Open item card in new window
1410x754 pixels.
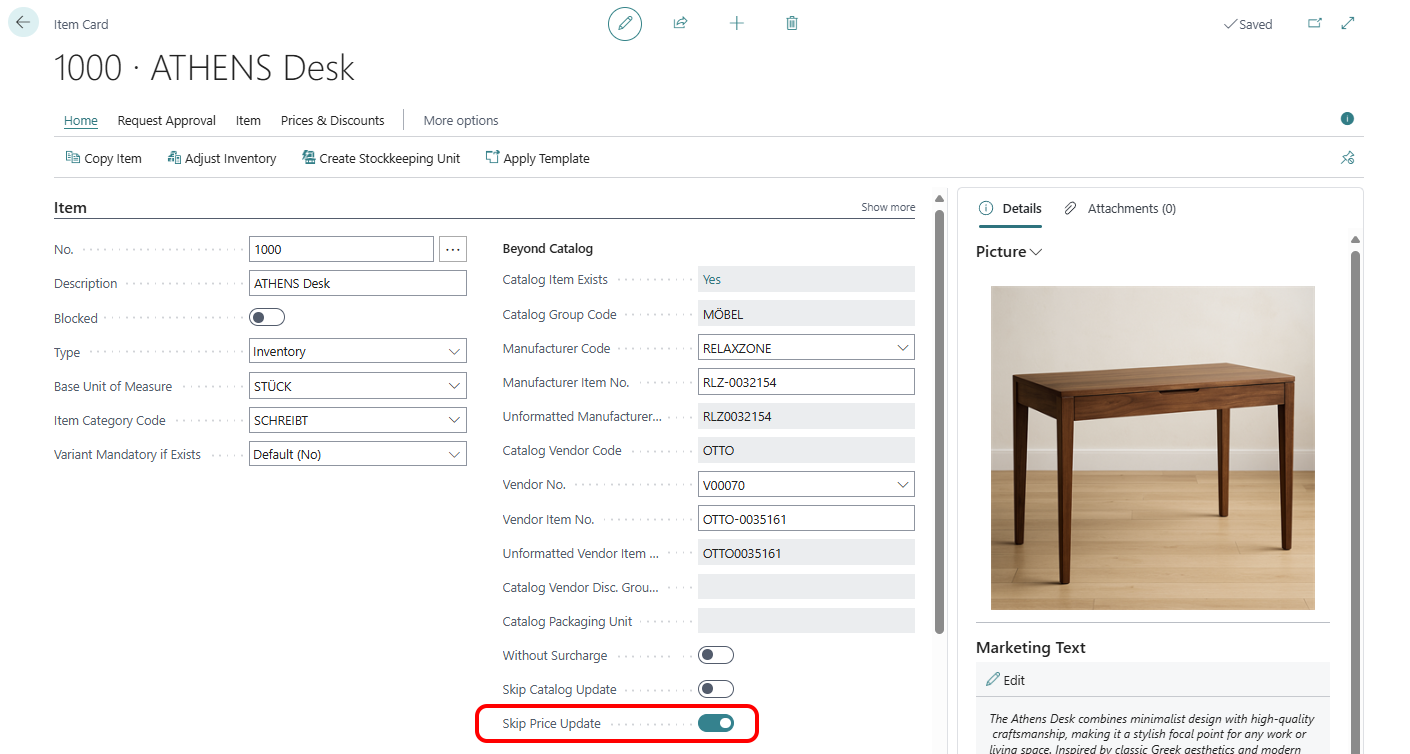coord(1315,24)
